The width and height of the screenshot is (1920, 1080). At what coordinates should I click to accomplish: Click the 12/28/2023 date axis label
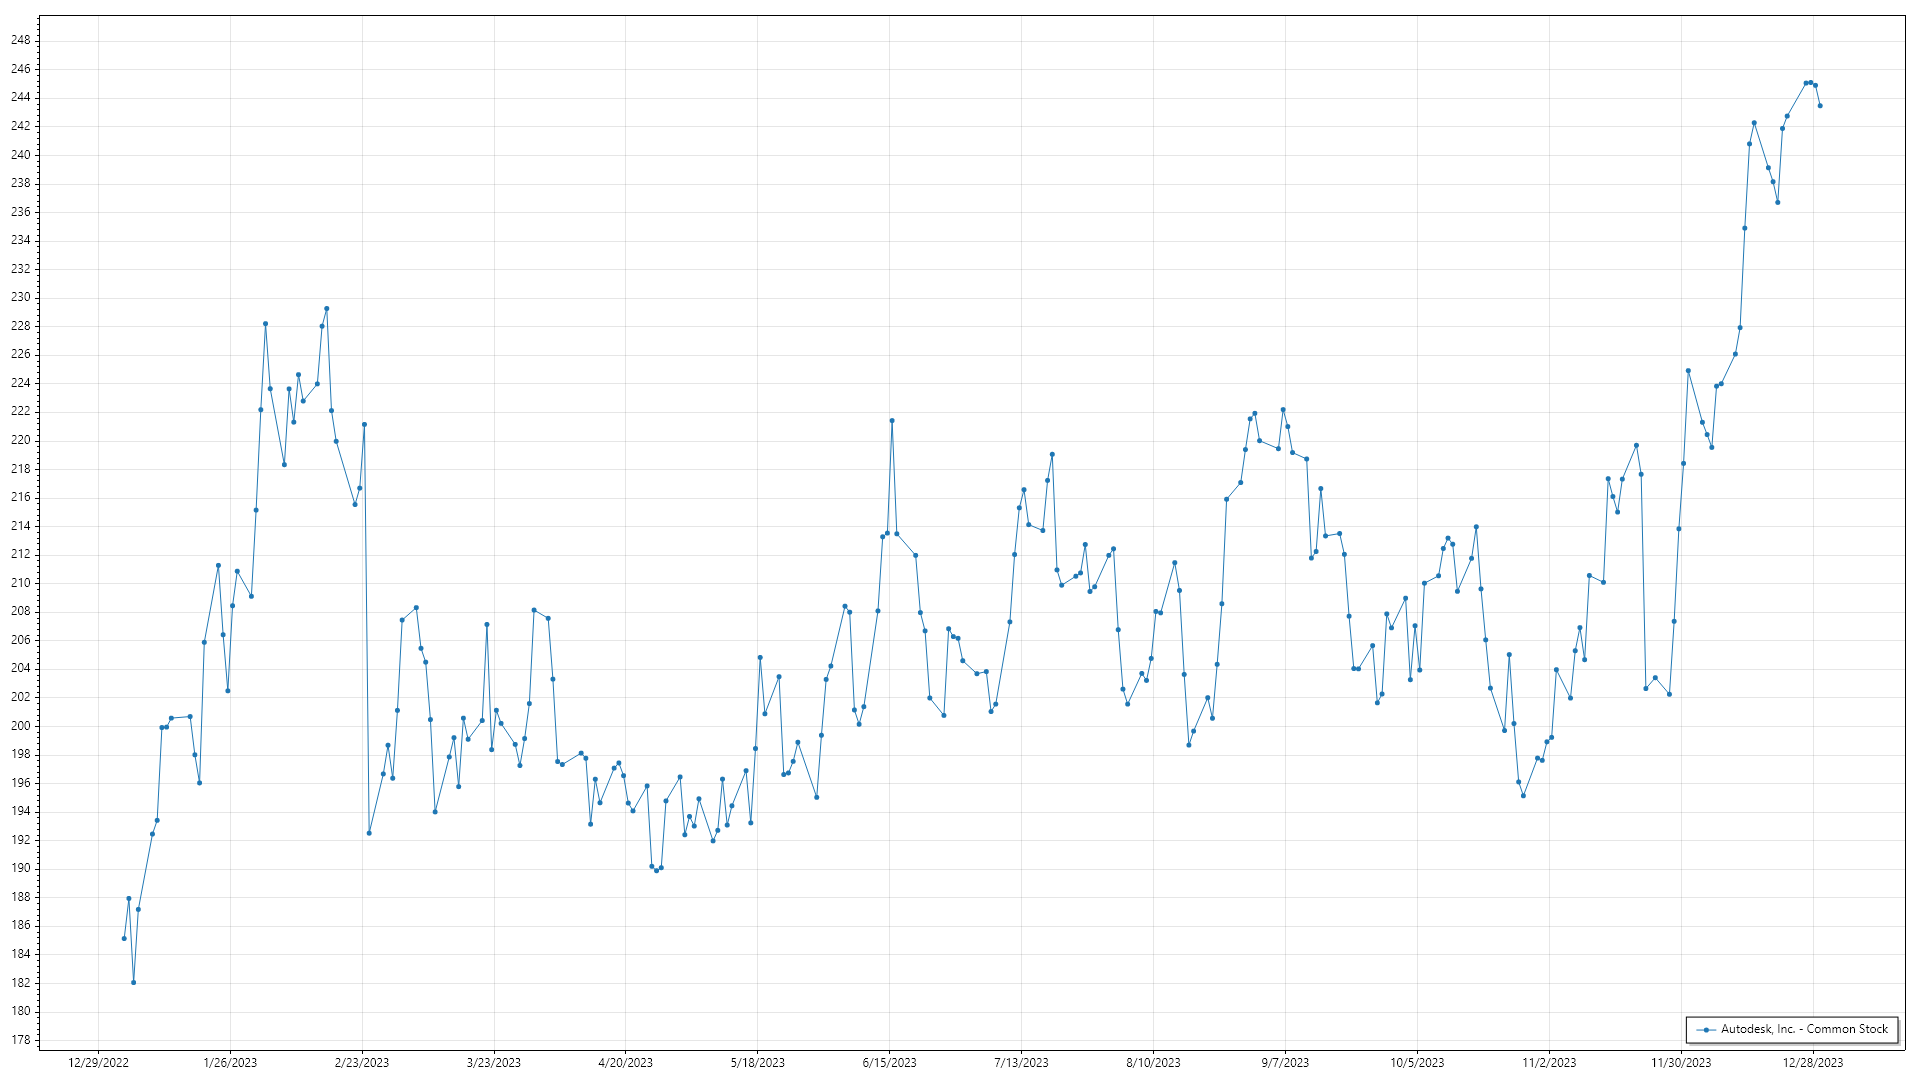click(1812, 1063)
